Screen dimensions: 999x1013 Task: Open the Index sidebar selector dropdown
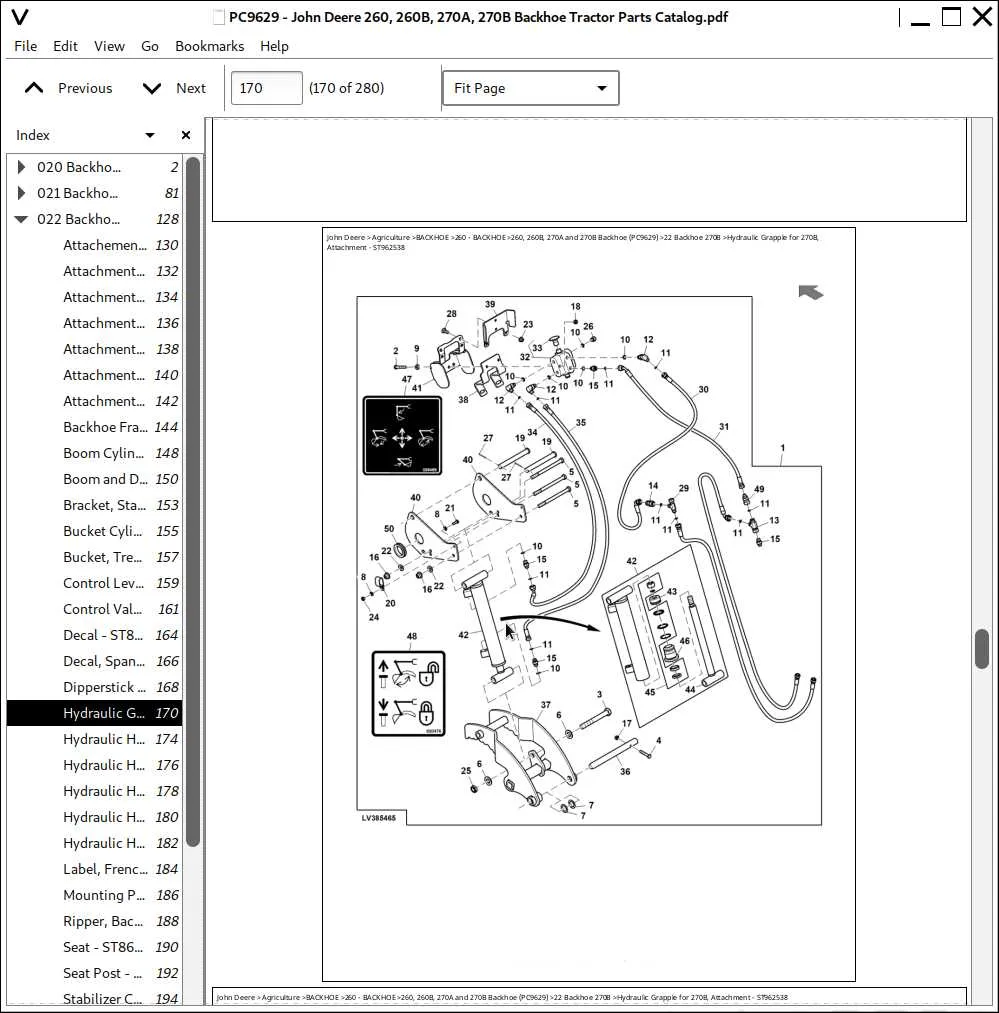point(150,135)
